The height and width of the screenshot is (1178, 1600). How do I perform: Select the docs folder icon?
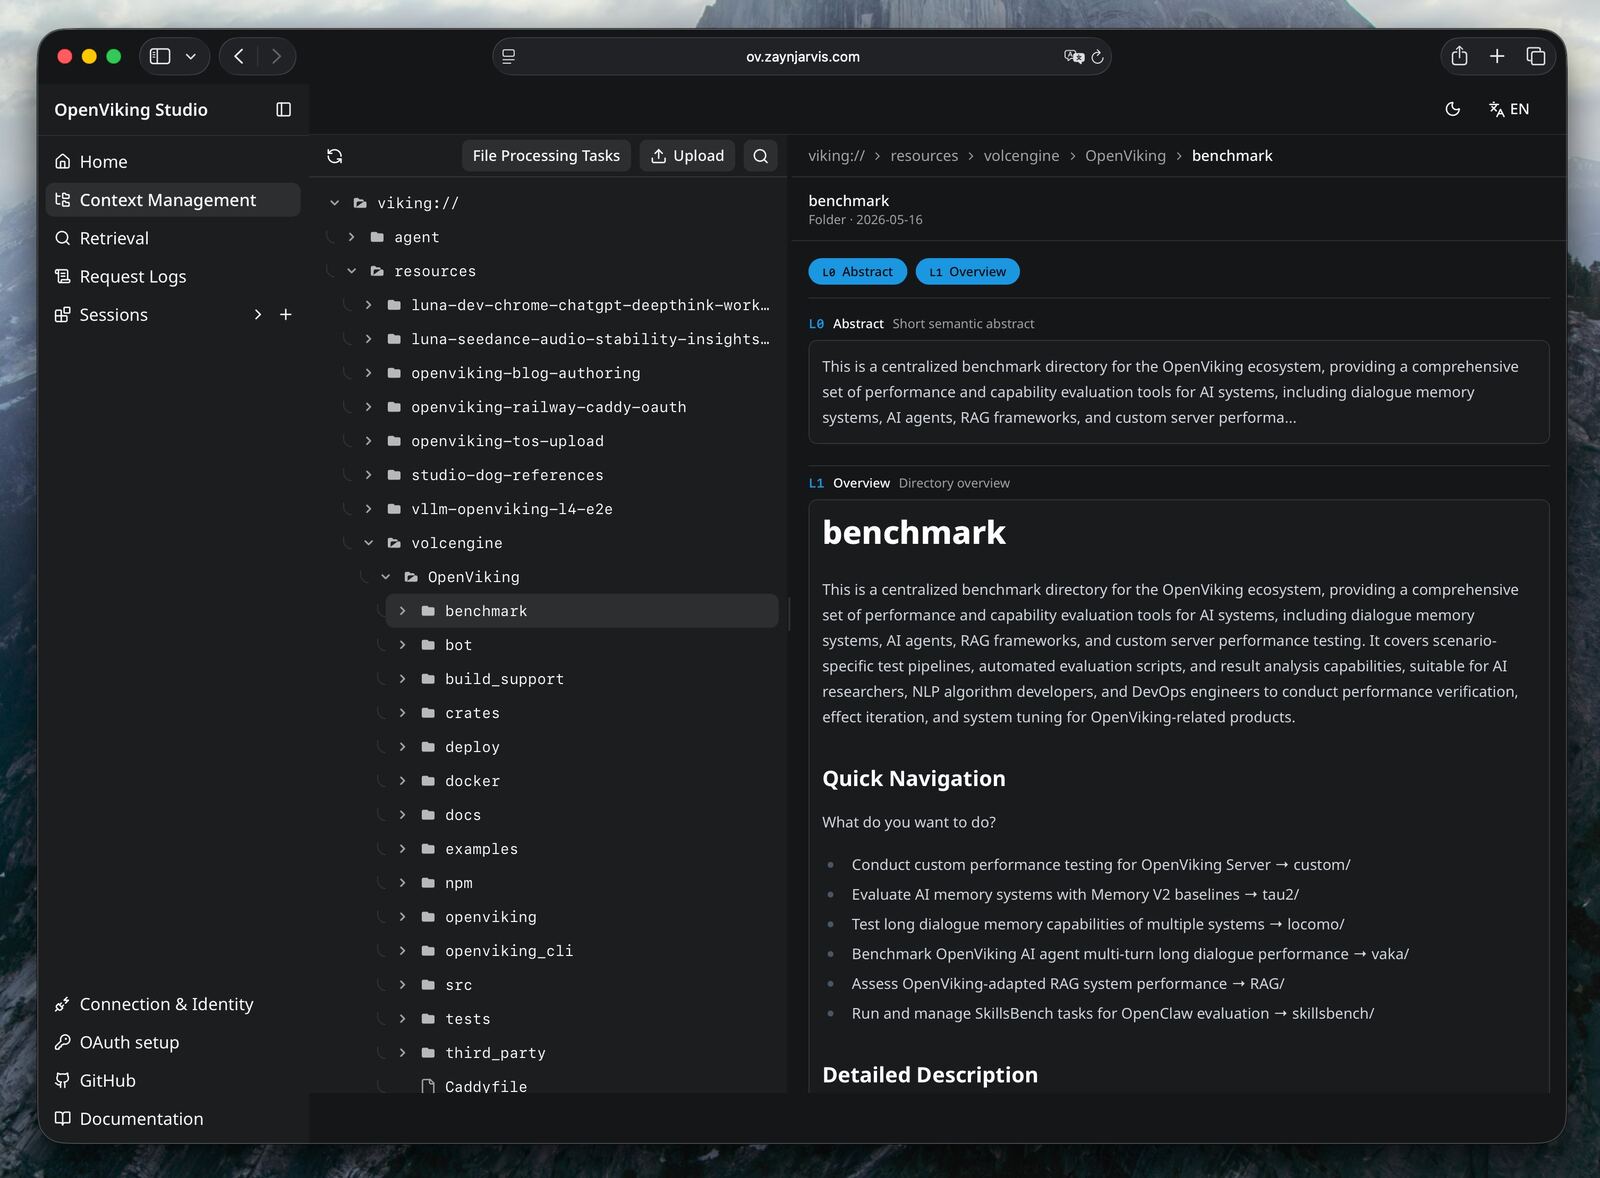coord(428,815)
